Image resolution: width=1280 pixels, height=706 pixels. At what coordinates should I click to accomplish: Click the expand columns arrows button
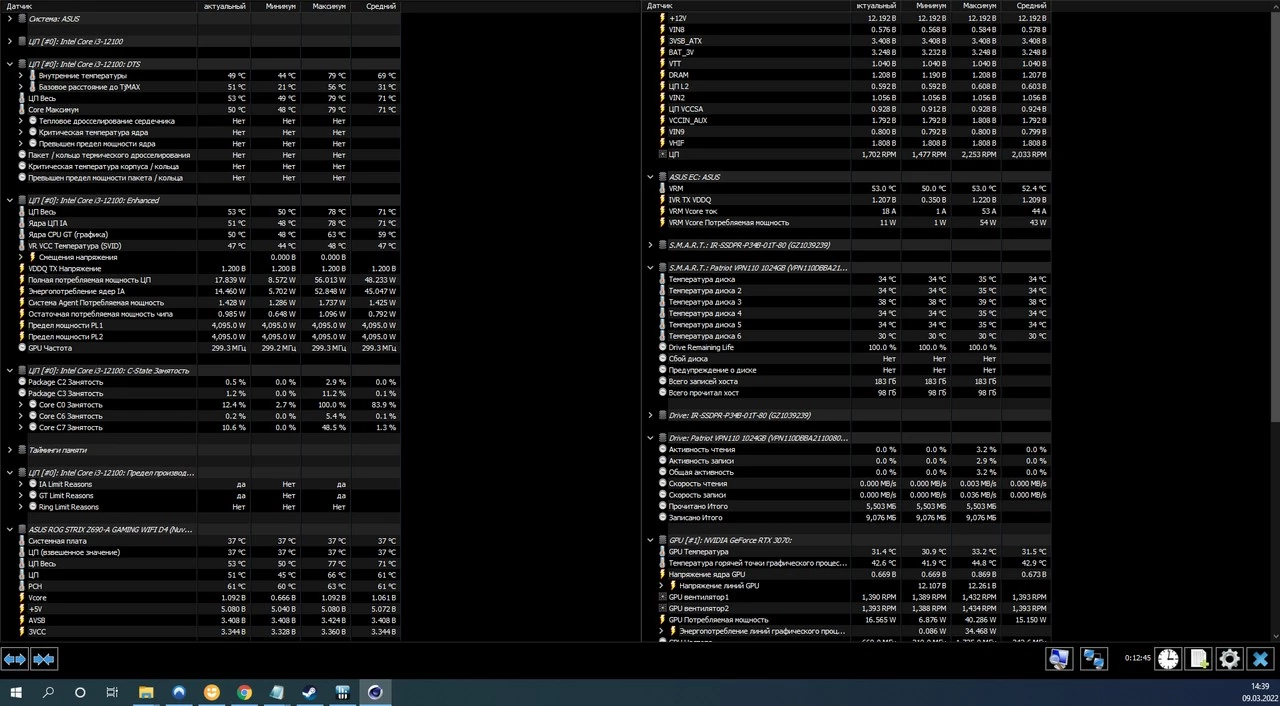(14, 659)
